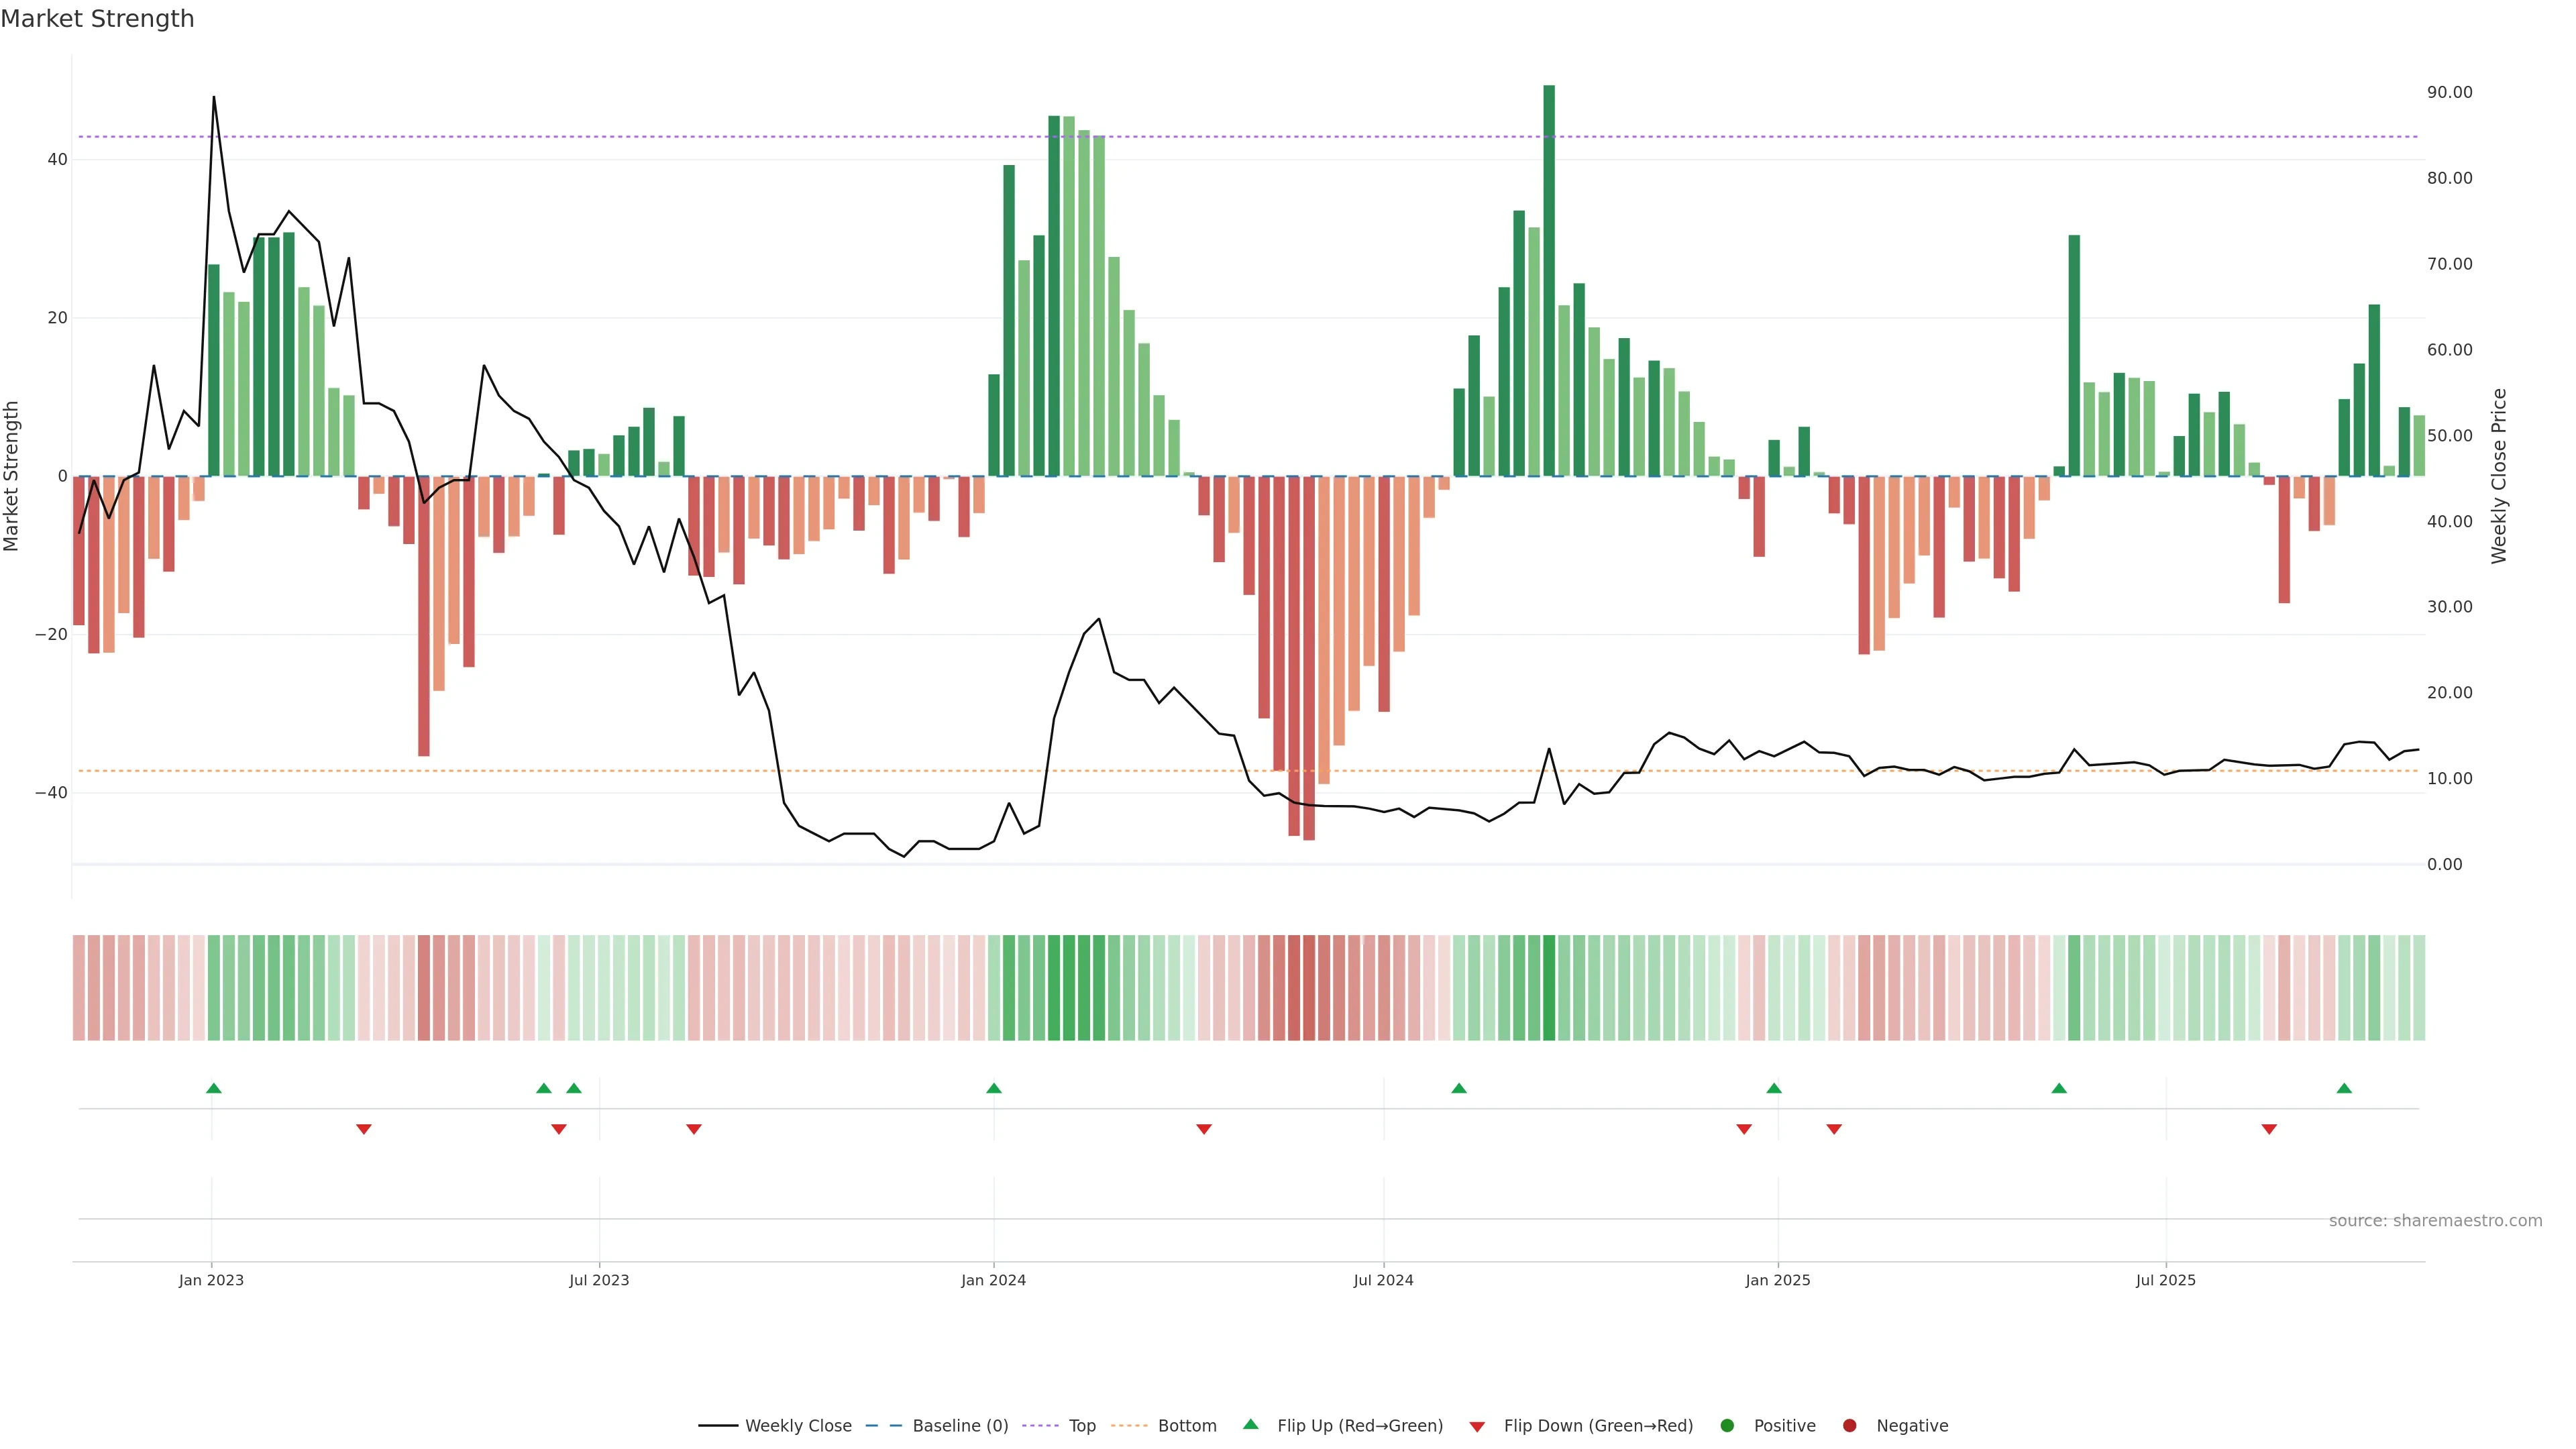Click the rightmost green flip-up triangle marker
The width and height of the screenshot is (2576, 1449).
2344,1088
